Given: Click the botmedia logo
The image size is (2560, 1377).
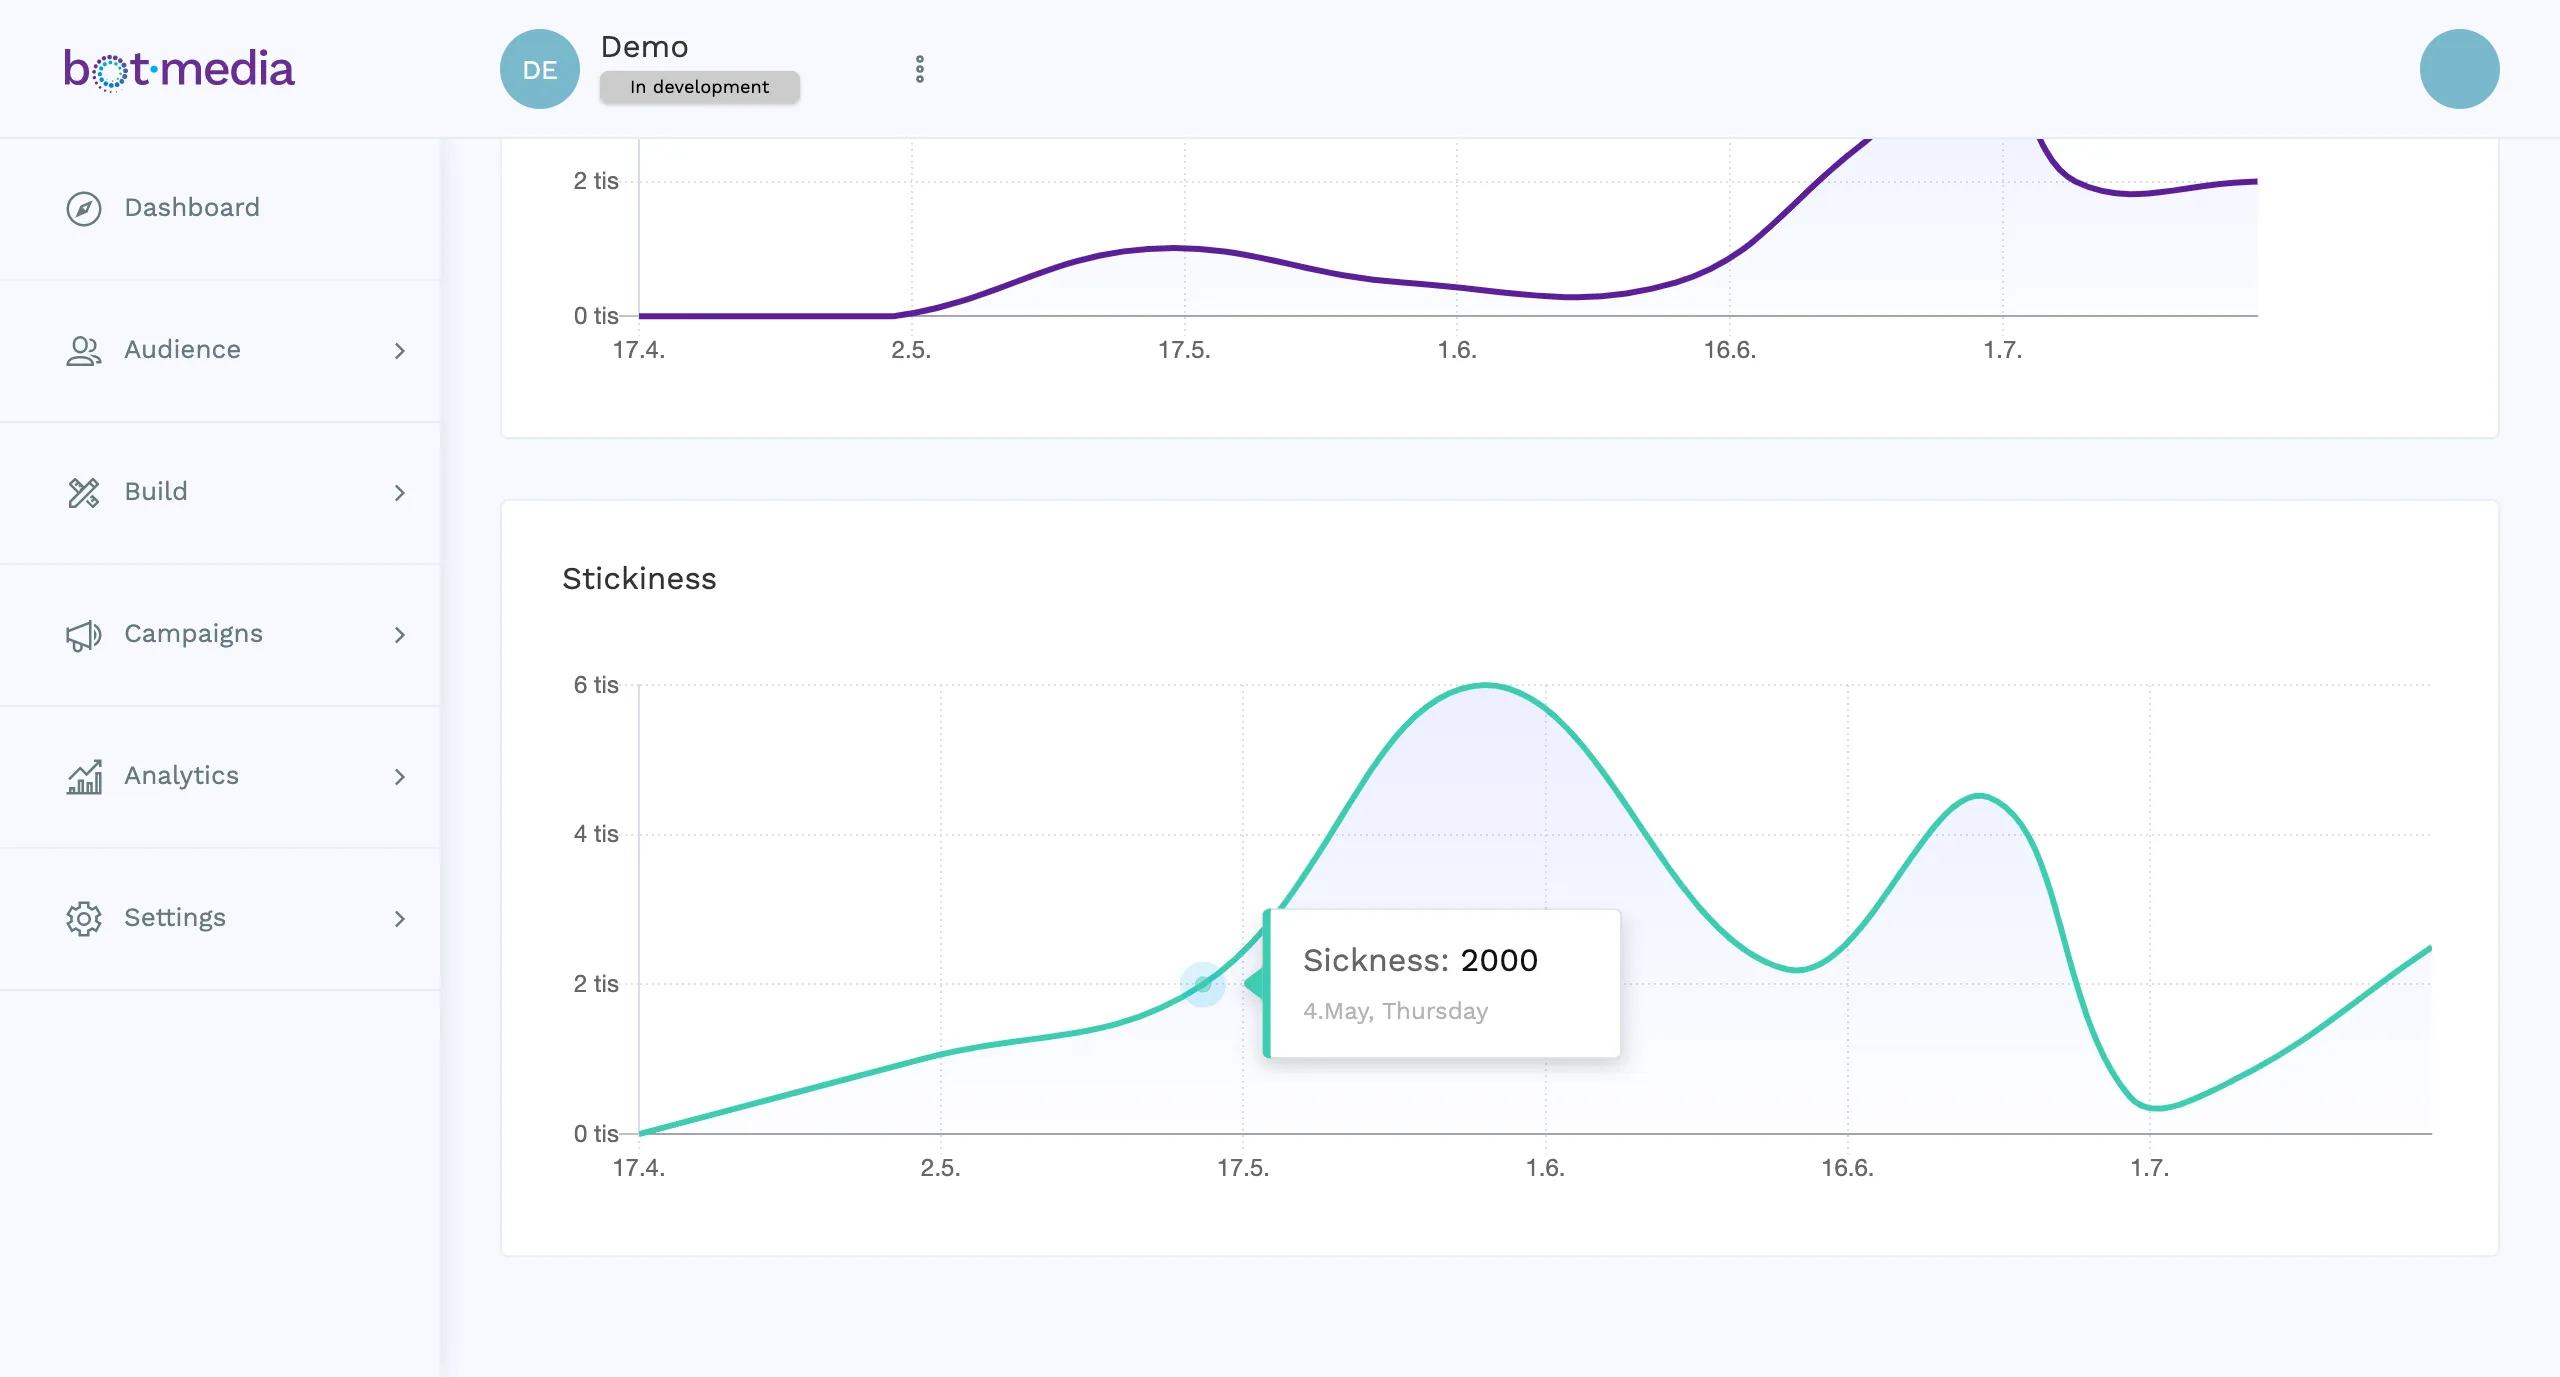Looking at the screenshot, I should coord(179,69).
